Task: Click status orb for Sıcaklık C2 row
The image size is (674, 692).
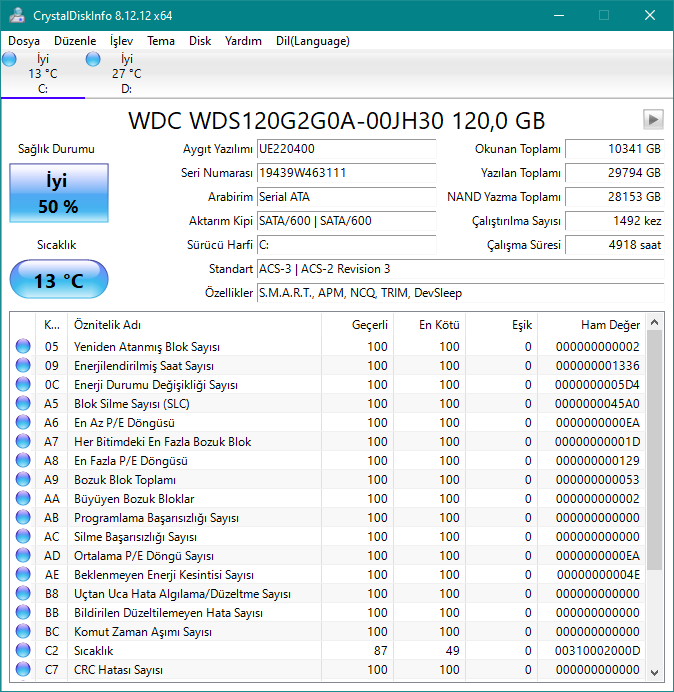Action: click(x=23, y=650)
